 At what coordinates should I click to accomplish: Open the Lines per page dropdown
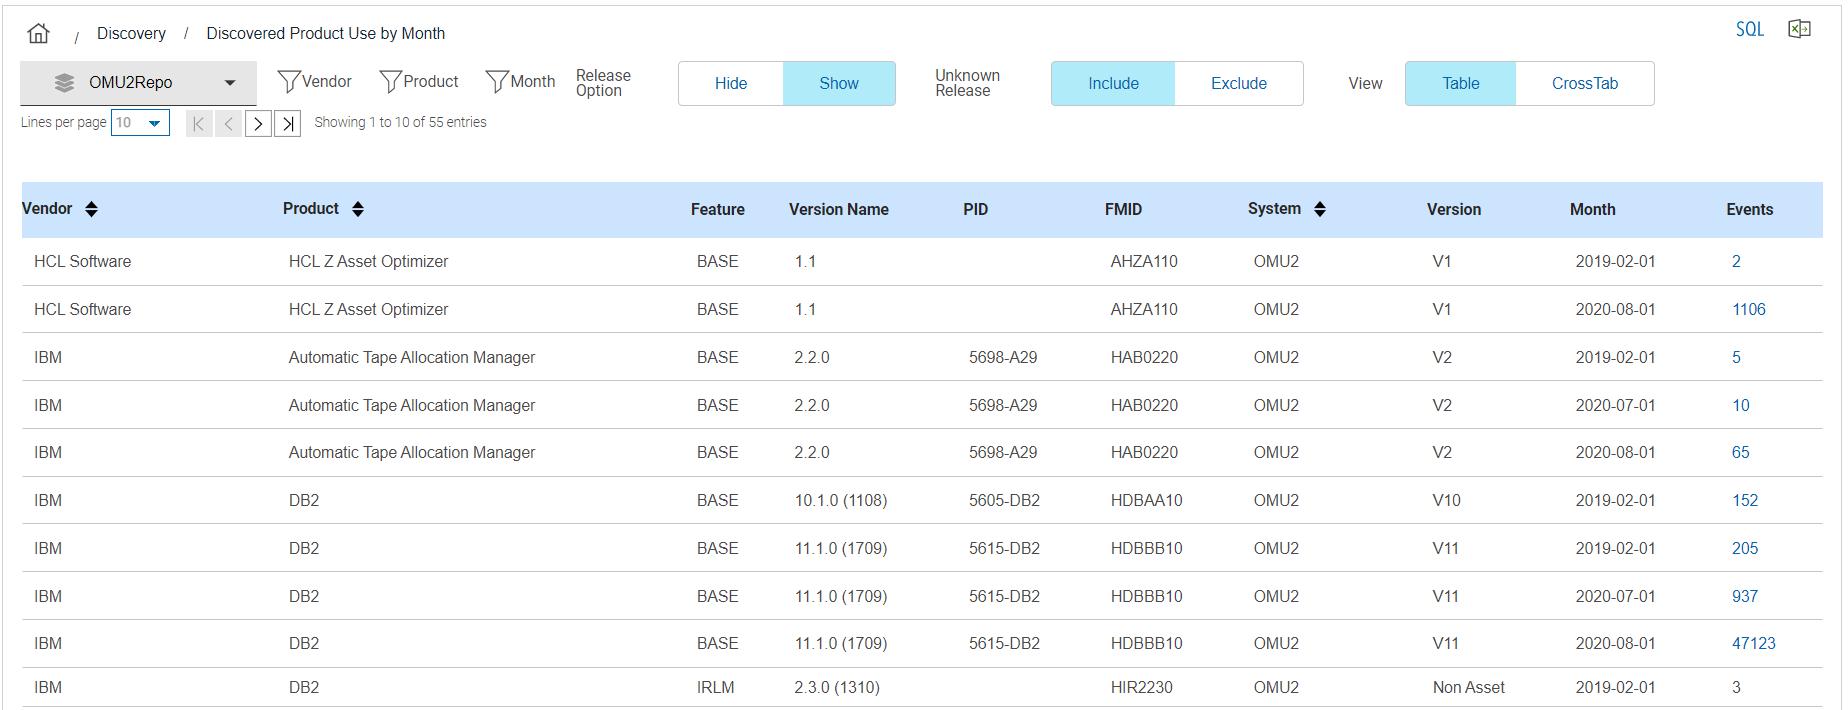pyautogui.click(x=140, y=123)
